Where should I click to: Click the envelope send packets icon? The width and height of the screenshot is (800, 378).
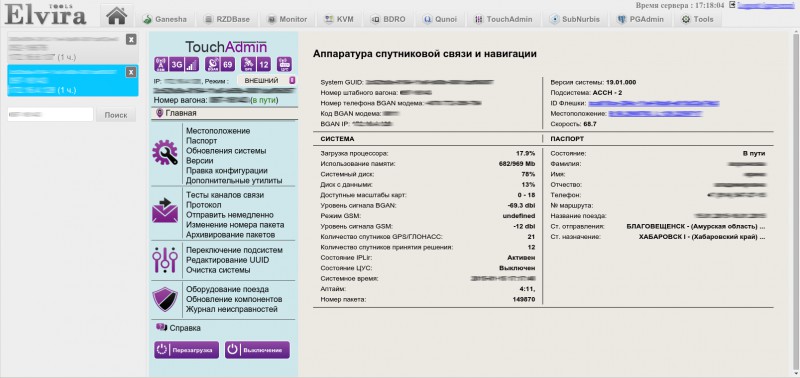coord(165,210)
